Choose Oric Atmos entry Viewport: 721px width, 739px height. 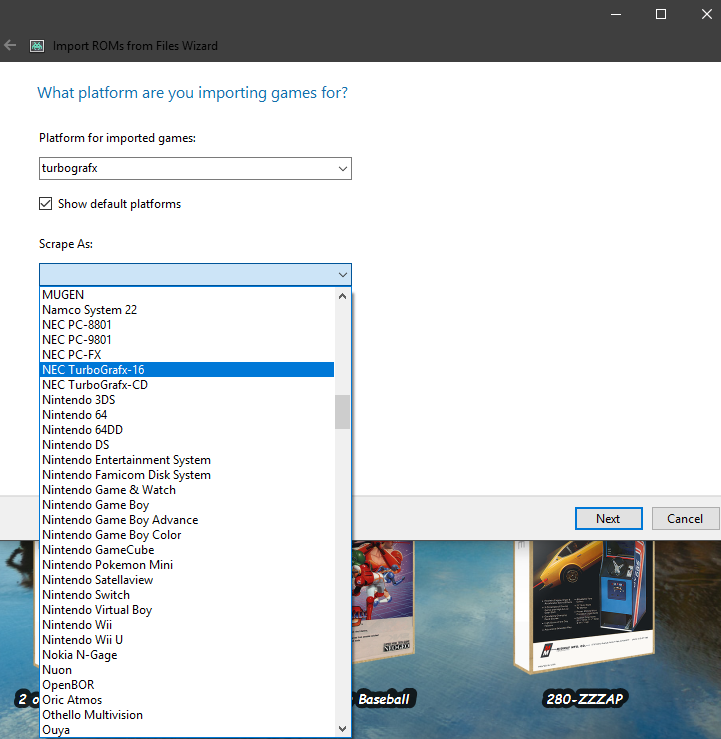(188, 700)
